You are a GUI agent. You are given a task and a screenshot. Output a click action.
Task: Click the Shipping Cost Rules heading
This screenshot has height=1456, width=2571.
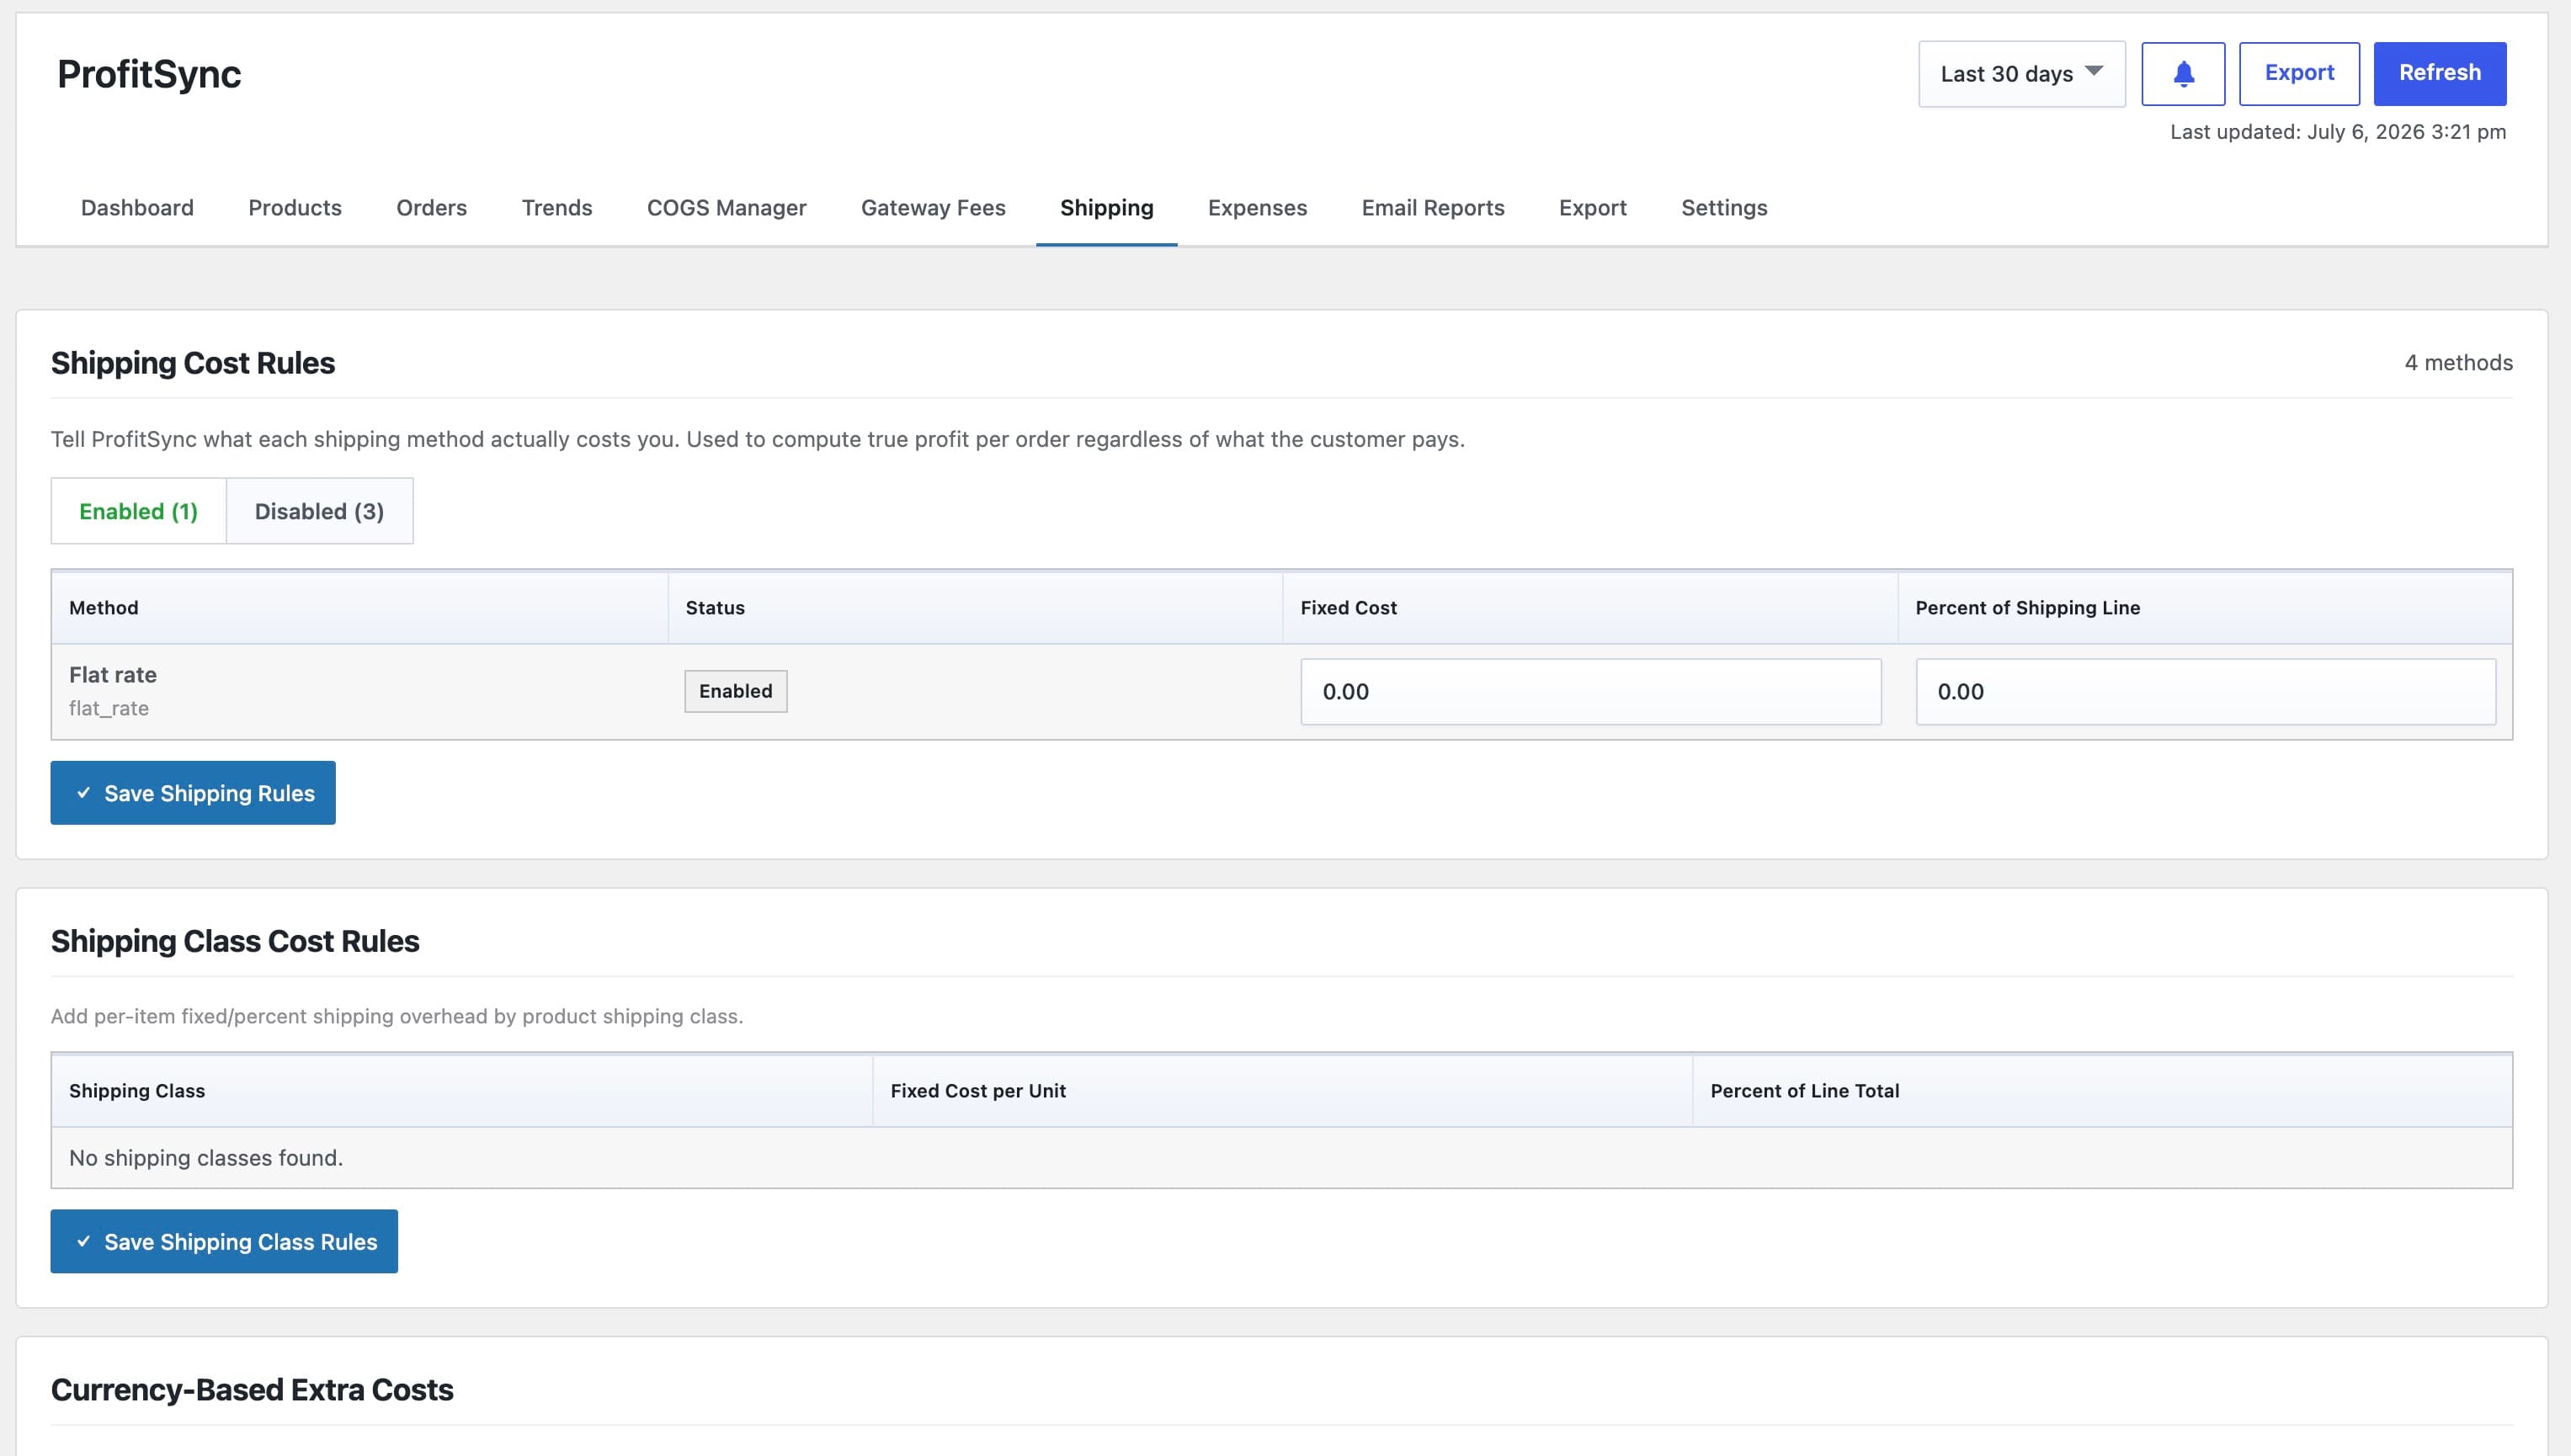pos(193,363)
